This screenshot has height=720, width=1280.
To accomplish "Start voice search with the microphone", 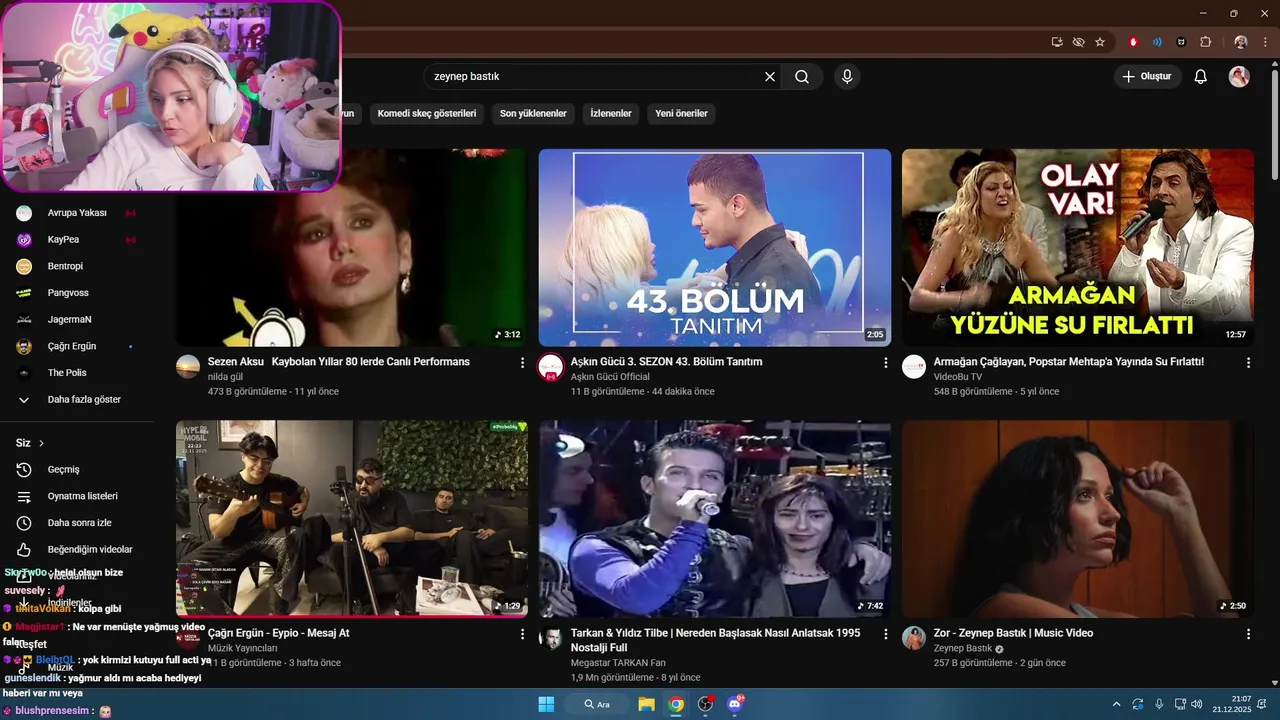I will tap(847, 77).
